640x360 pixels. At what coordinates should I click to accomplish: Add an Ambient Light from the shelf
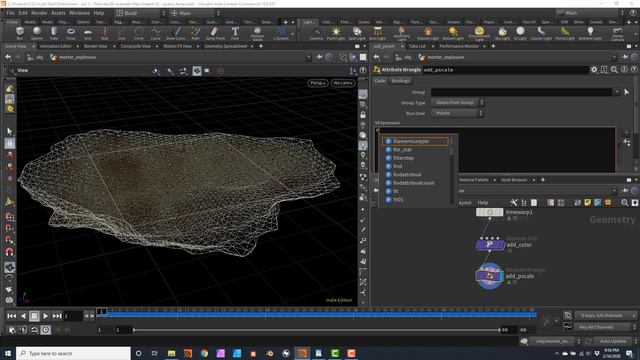[x=590, y=33]
